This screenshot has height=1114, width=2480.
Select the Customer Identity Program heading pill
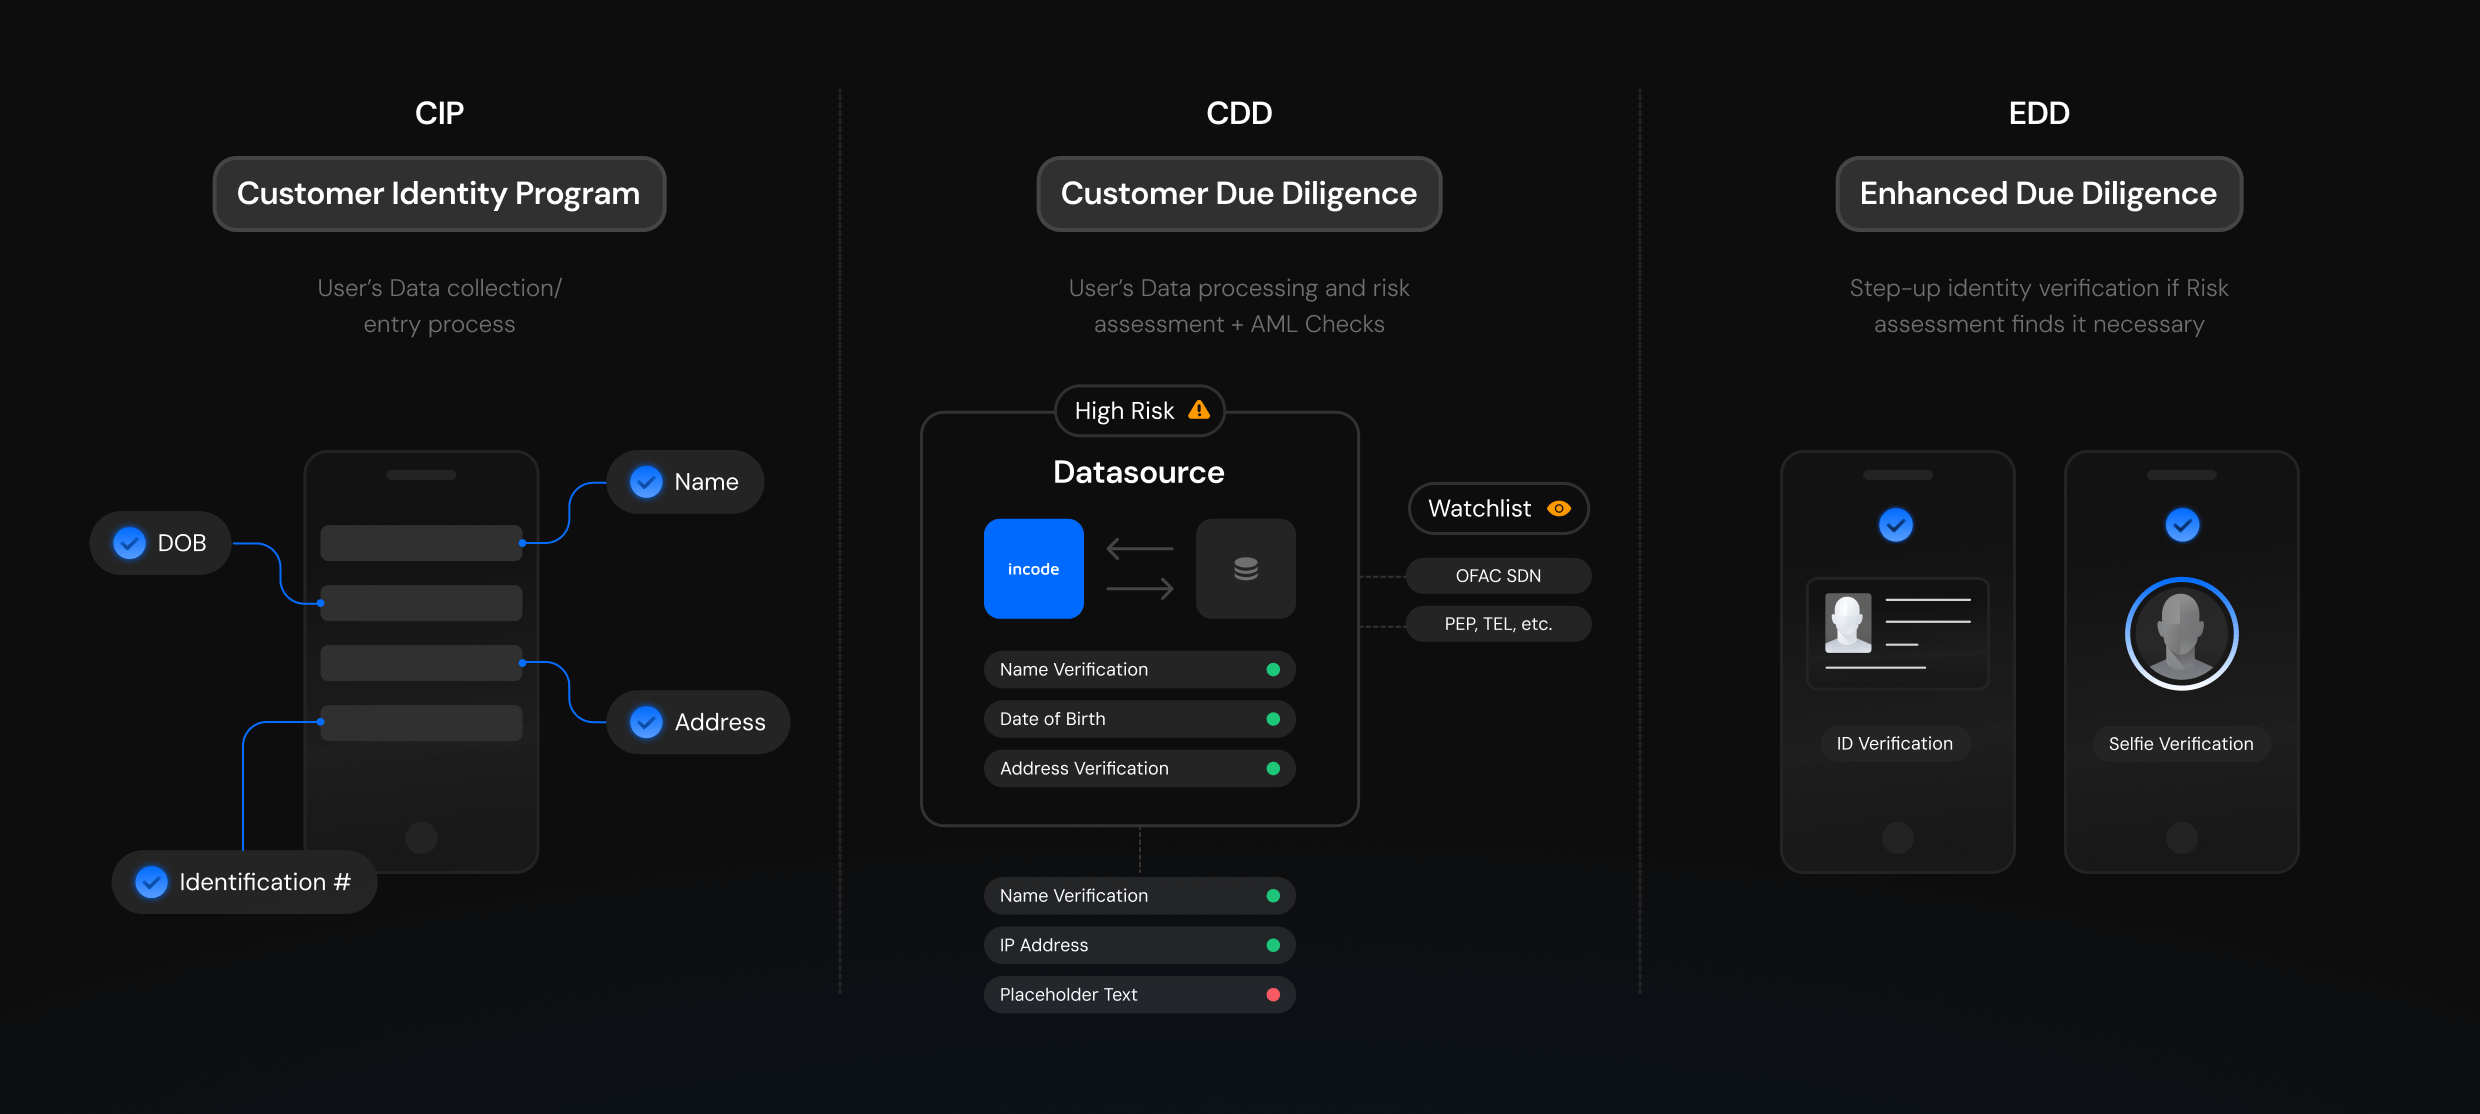pos(439,194)
